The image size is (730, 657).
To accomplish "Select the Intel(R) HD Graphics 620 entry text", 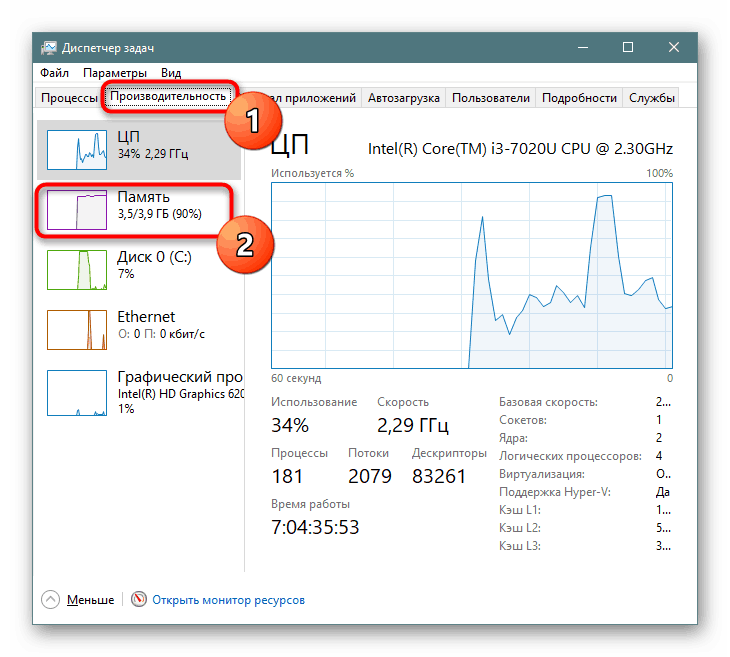I will click(x=181, y=394).
